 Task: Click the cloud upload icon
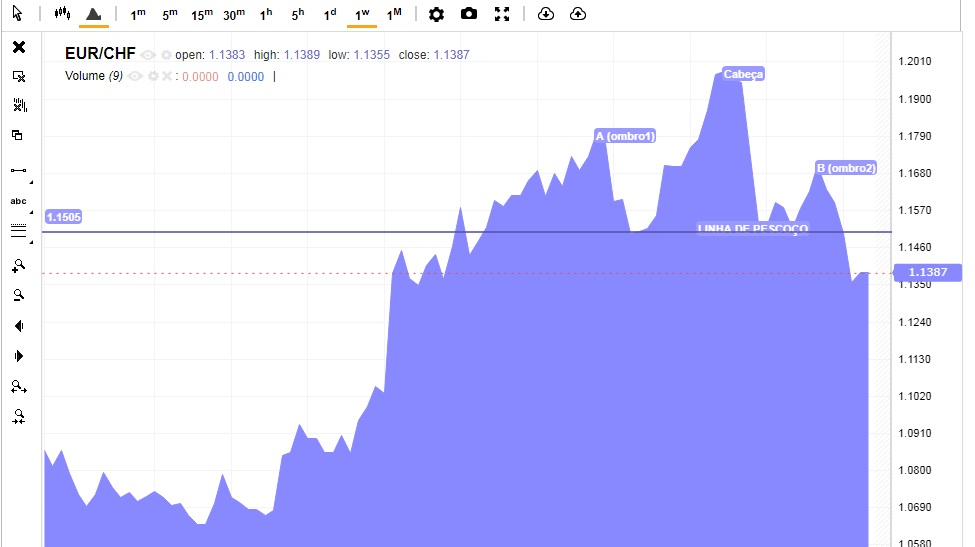[578, 14]
